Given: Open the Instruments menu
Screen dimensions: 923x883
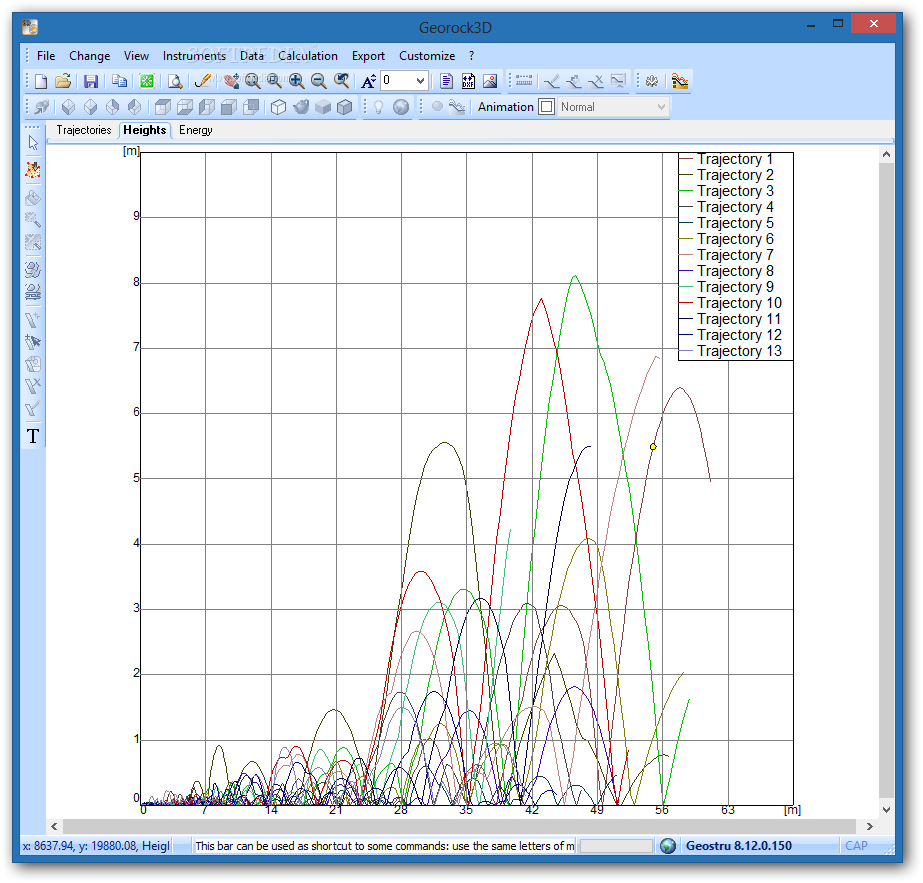Looking at the screenshot, I should point(194,56).
